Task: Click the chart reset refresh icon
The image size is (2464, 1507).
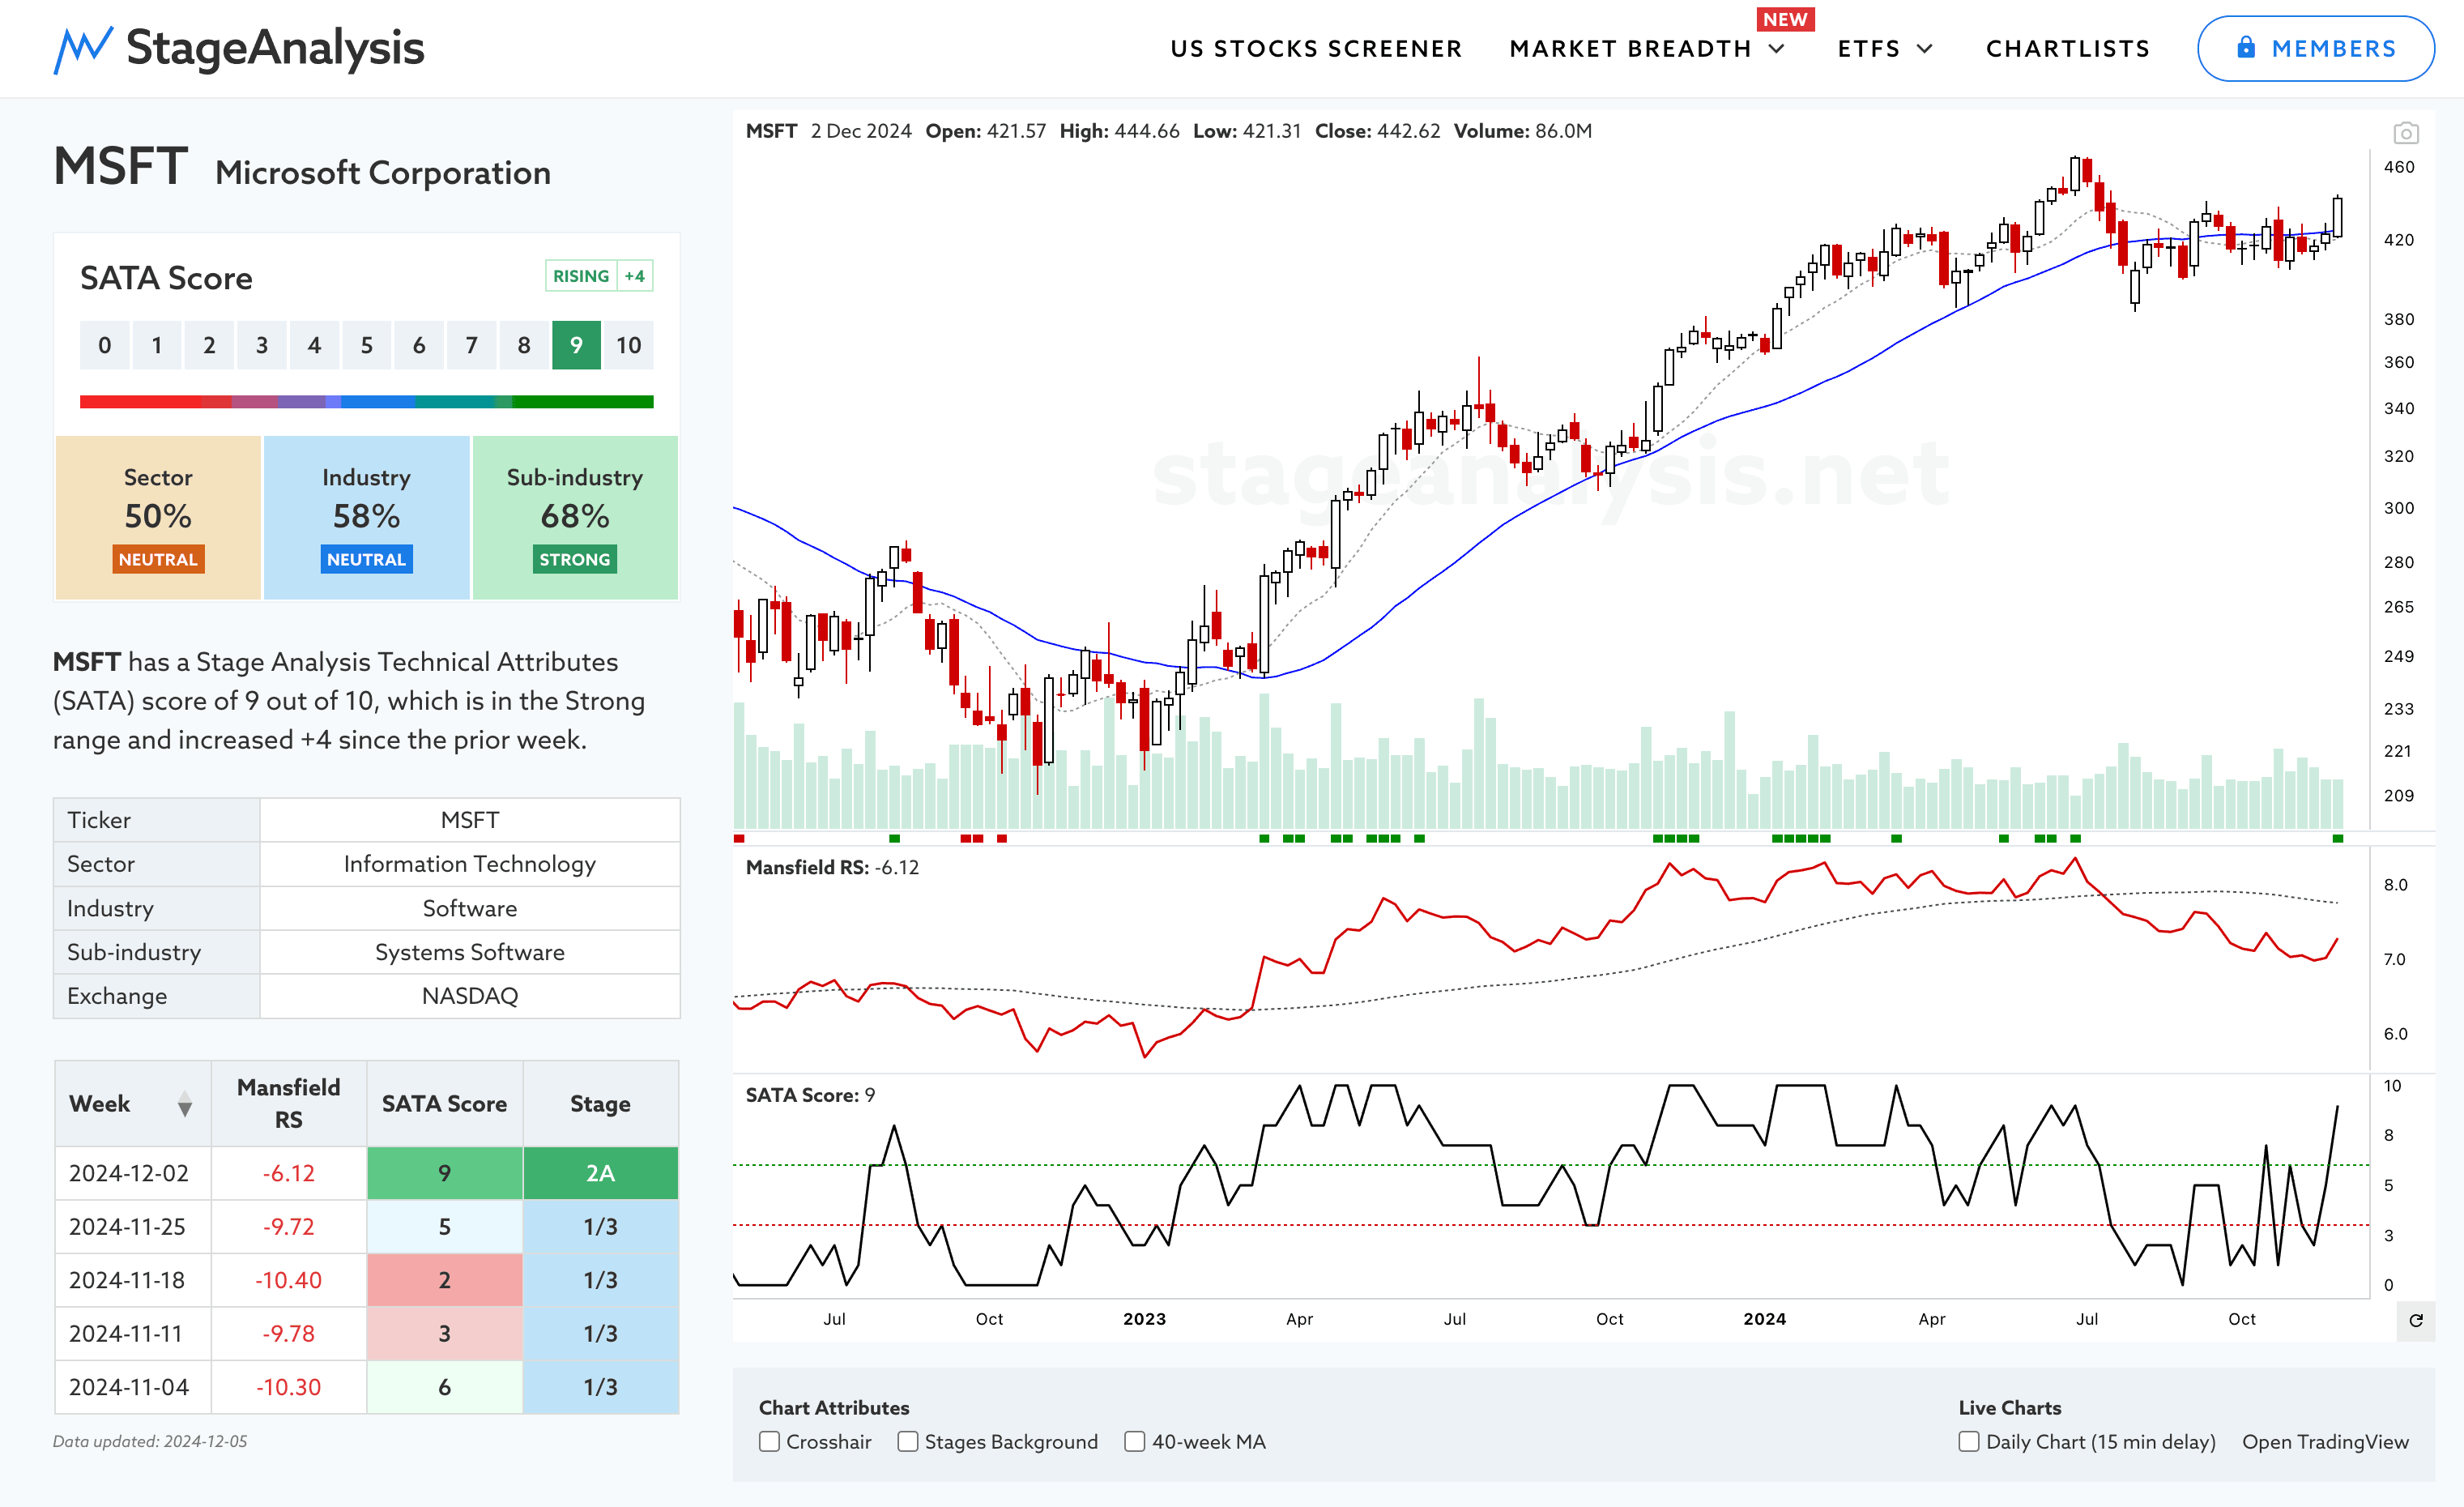Action: coord(2415,1321)
